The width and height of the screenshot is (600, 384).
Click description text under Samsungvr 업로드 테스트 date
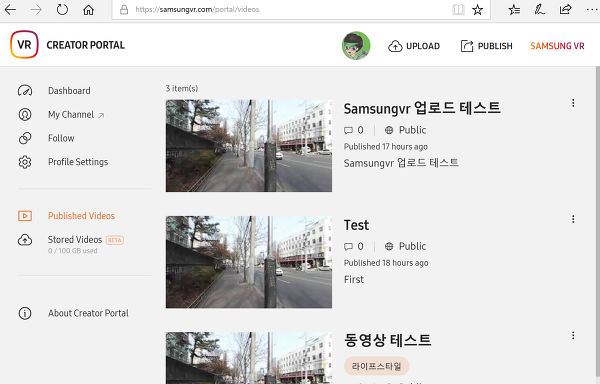[x=401, y=163]
